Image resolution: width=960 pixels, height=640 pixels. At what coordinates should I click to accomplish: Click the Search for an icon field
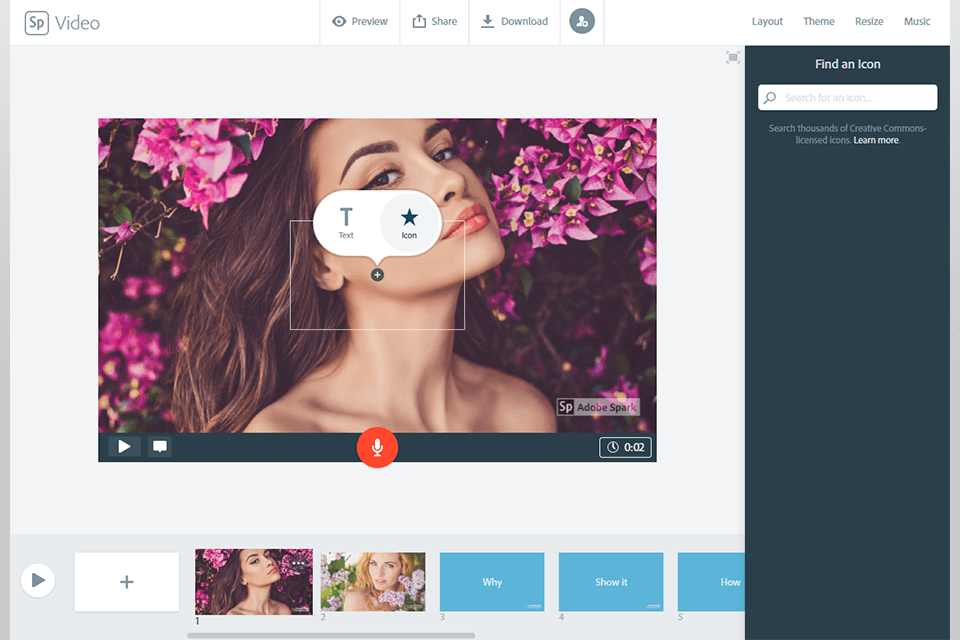pos(847,97)
